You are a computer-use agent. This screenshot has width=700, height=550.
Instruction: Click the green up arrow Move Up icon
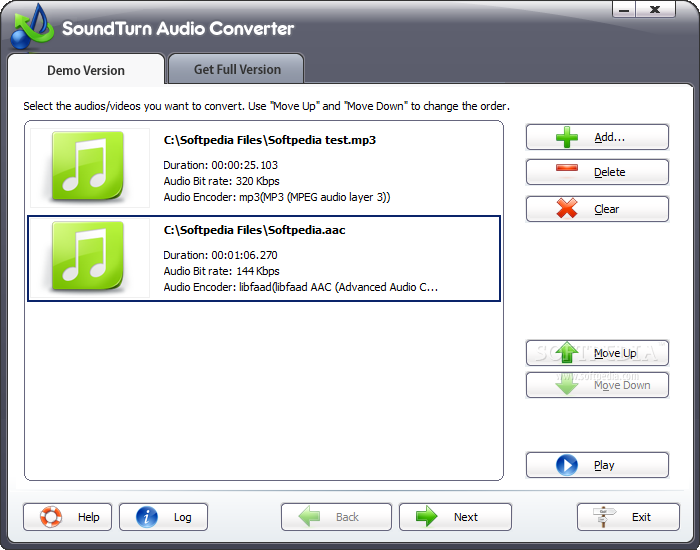click(567, 352)
